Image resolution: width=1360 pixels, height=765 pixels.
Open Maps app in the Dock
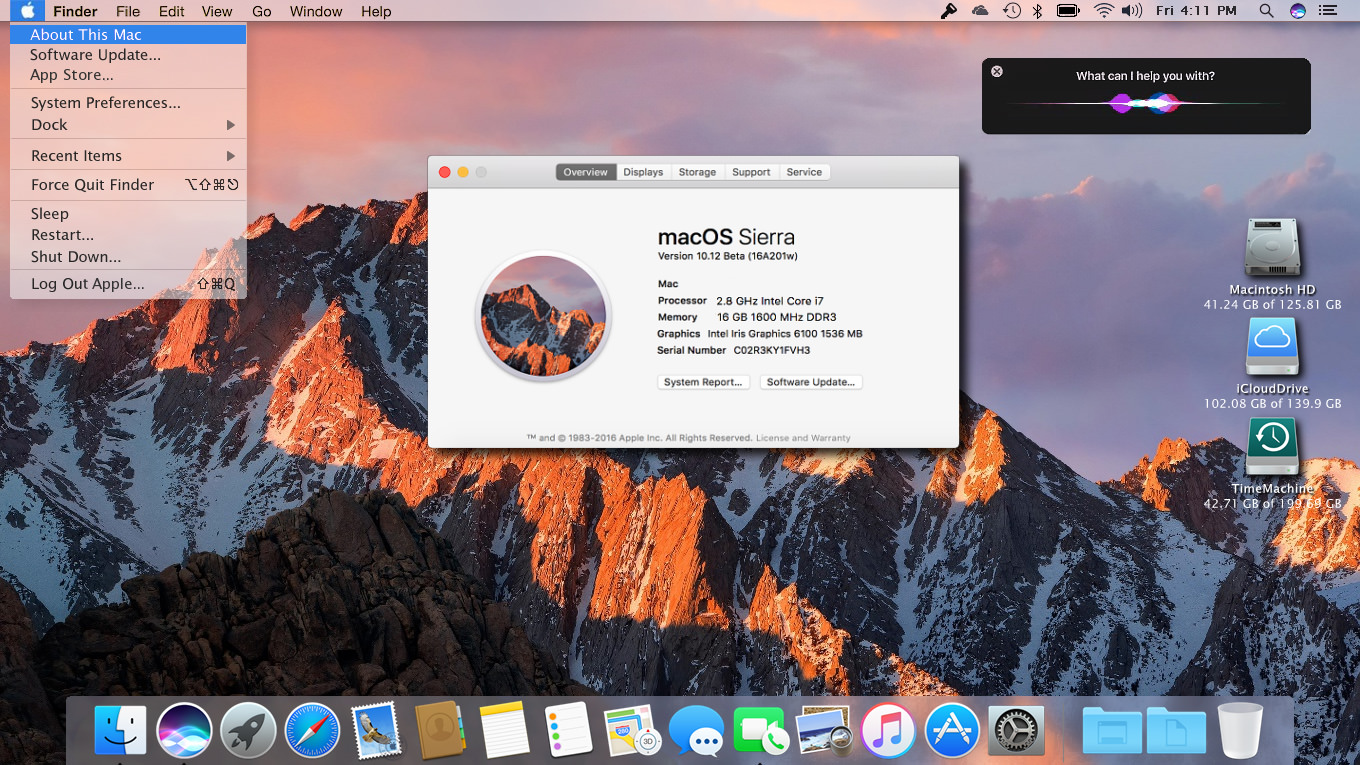point(632,730)
